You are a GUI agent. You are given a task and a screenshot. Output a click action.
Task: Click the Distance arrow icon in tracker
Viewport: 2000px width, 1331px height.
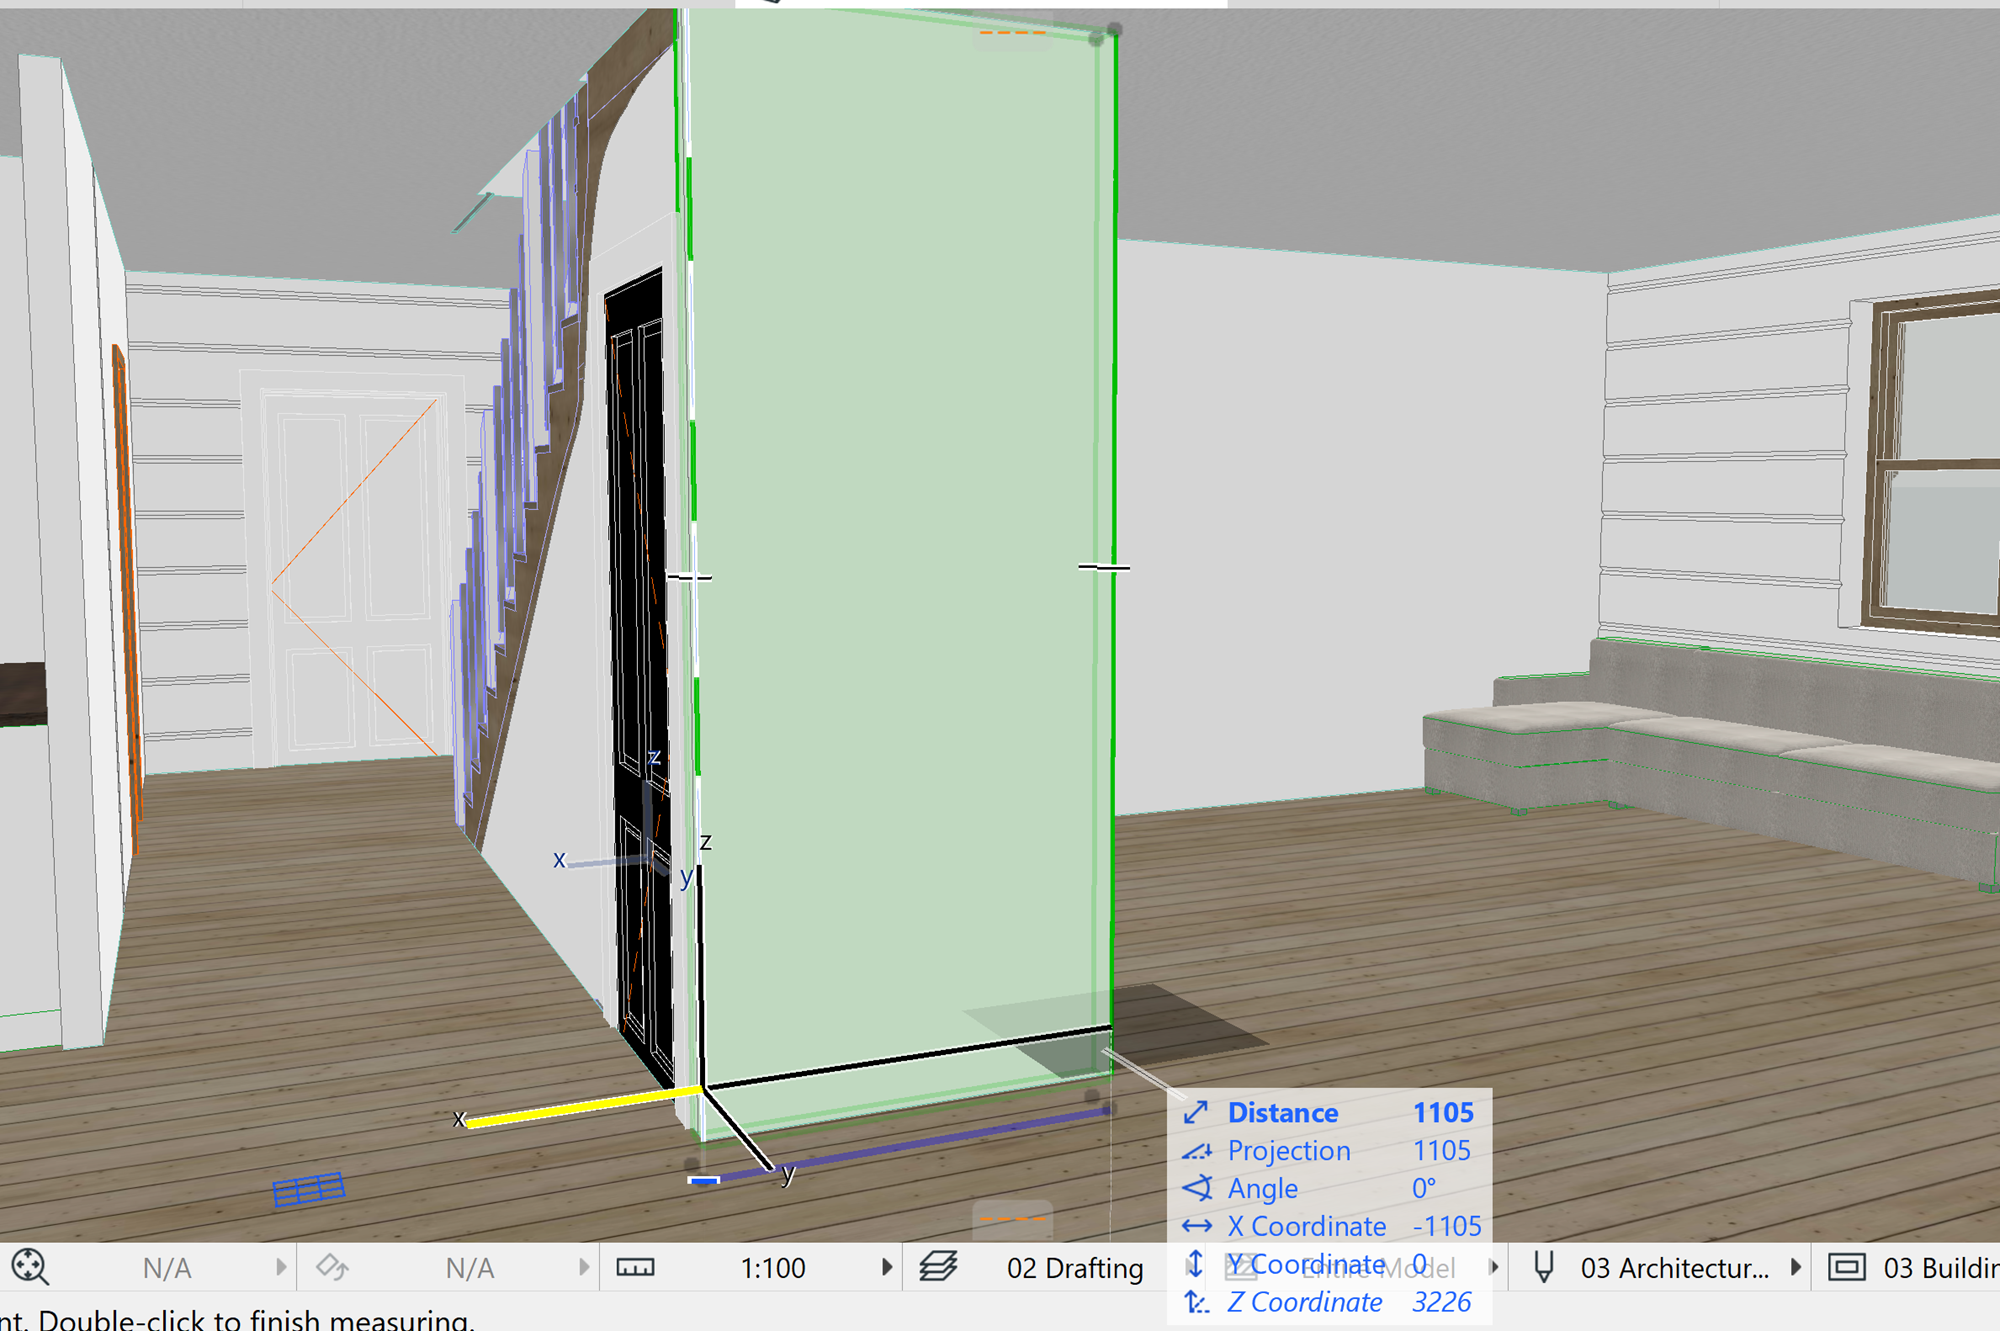(x=1196, y=1112)
